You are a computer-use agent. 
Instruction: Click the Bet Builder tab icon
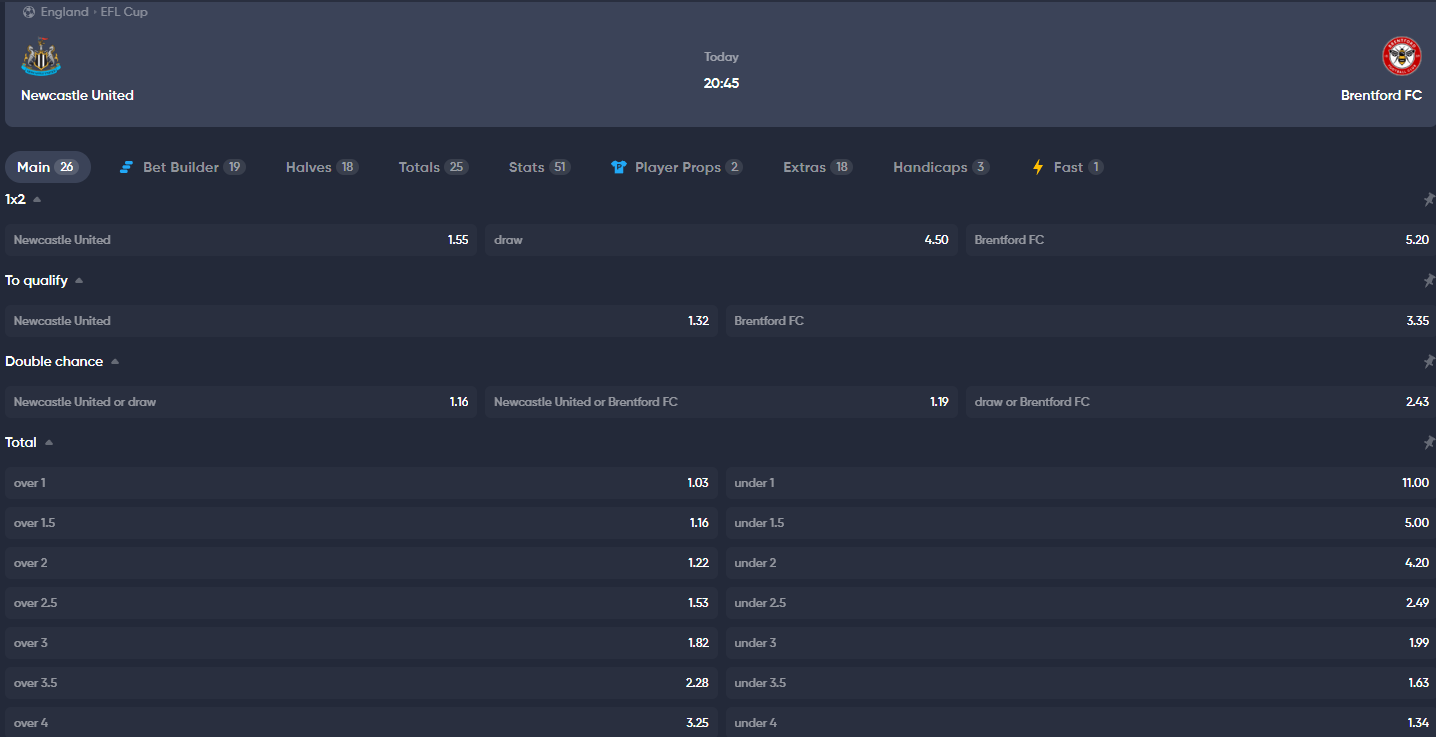pyautogui.click(x=126, y=167)
